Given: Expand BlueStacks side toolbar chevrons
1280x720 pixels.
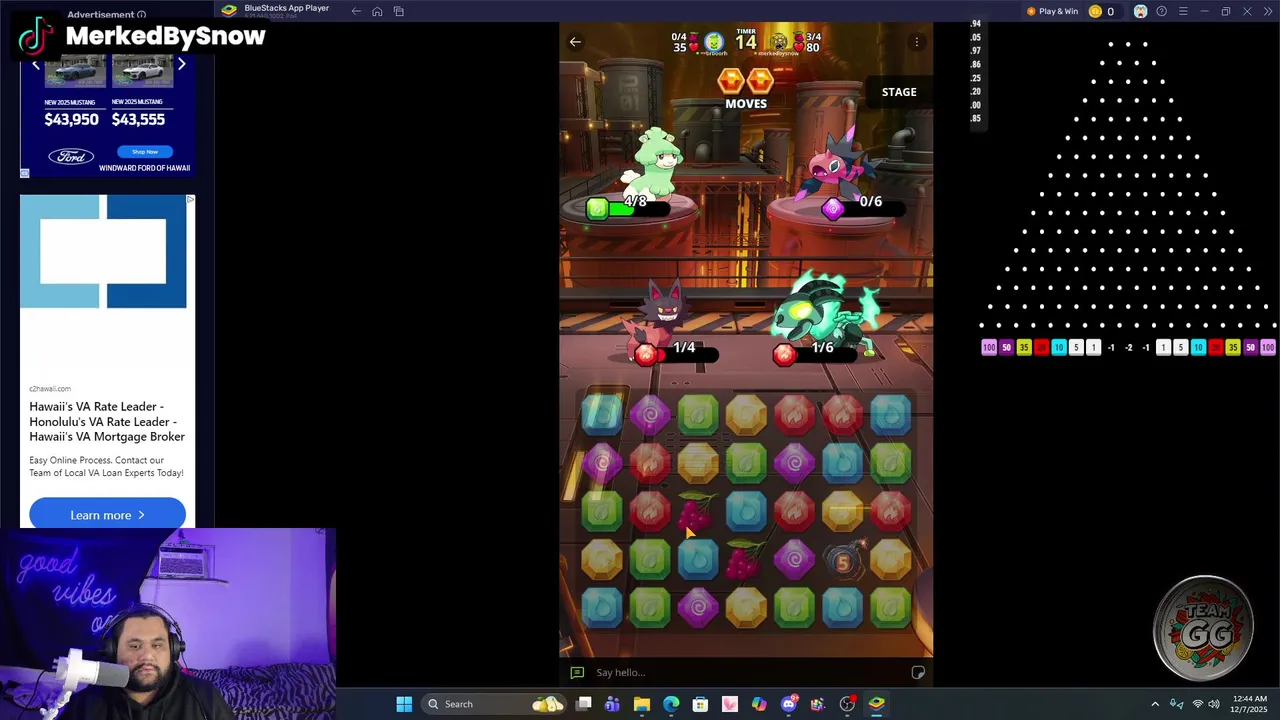Looking at the screenshot, I should (1268, 11).
